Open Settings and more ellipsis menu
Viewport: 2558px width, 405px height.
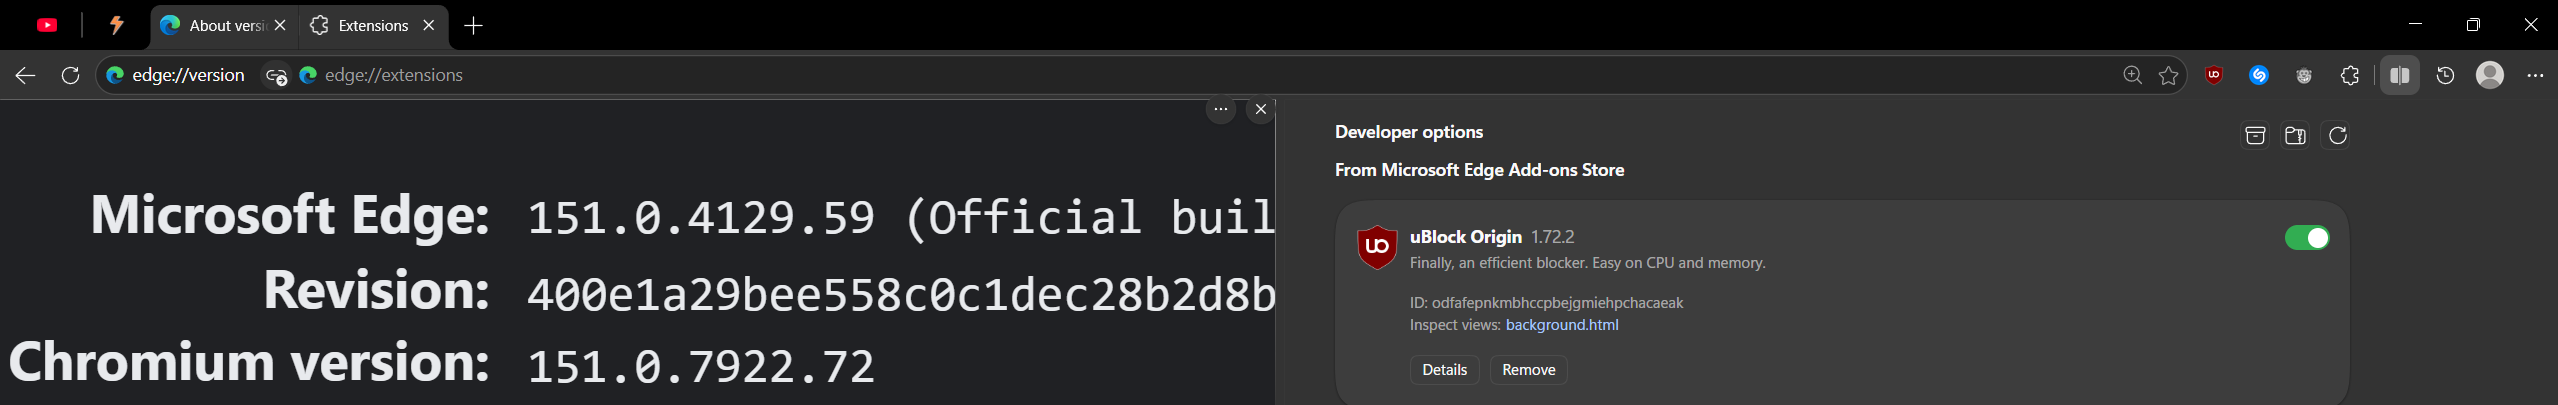tap(2535, 75)
